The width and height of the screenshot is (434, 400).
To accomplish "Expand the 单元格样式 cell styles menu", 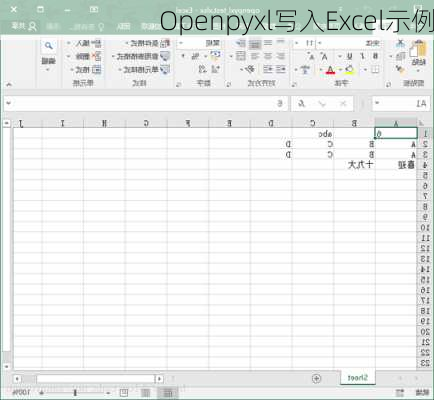I will pyautogui.click(x=145, y=70).
